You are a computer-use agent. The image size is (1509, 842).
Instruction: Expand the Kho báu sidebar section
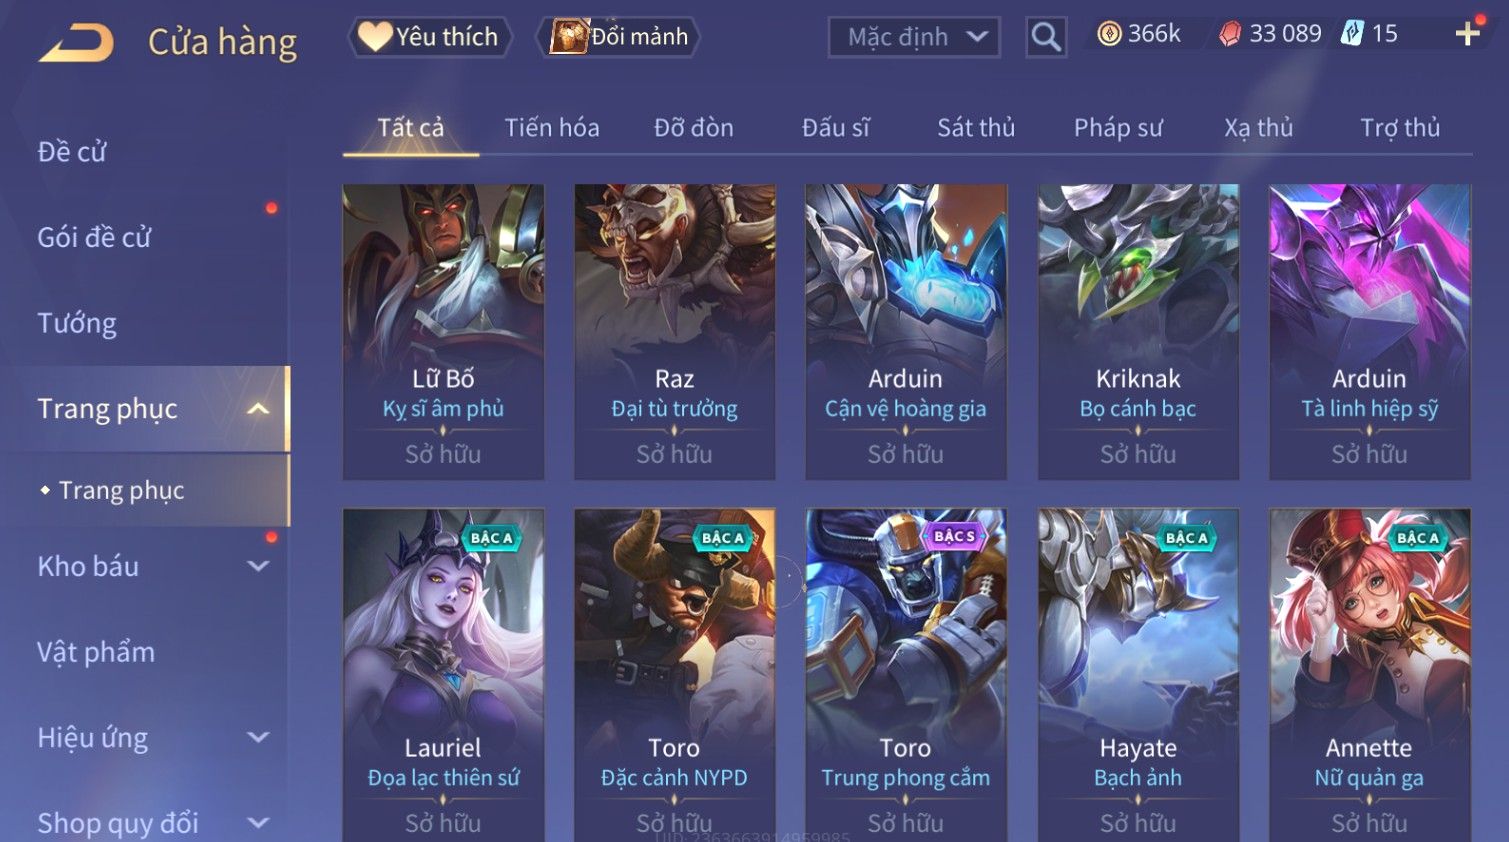[x=258, y=566]
